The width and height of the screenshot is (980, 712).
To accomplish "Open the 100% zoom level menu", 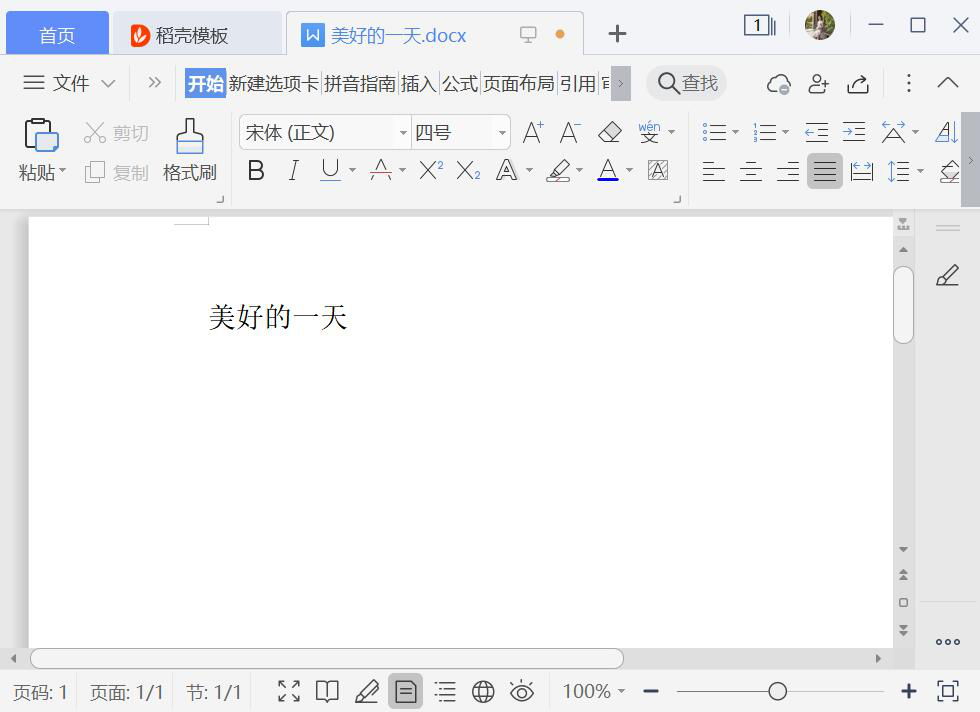I will click(593, 691).
